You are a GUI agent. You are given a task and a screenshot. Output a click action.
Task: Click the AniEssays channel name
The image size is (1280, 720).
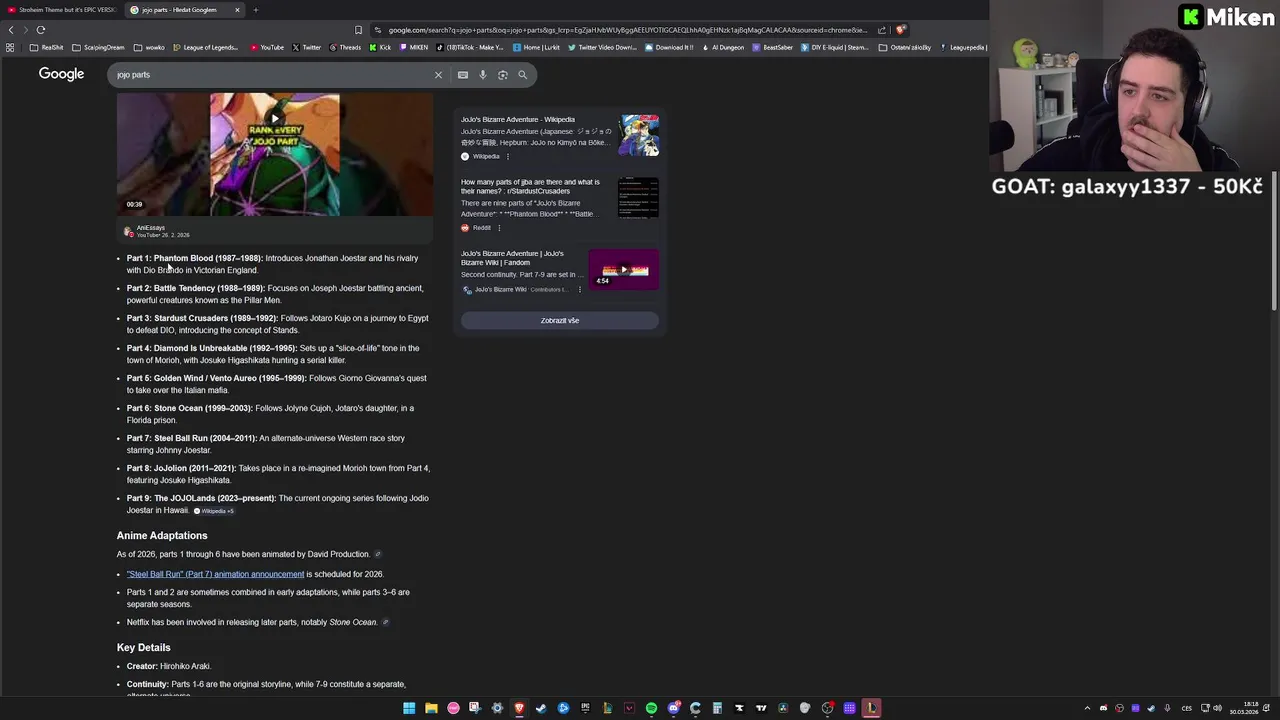click(151, 228)
